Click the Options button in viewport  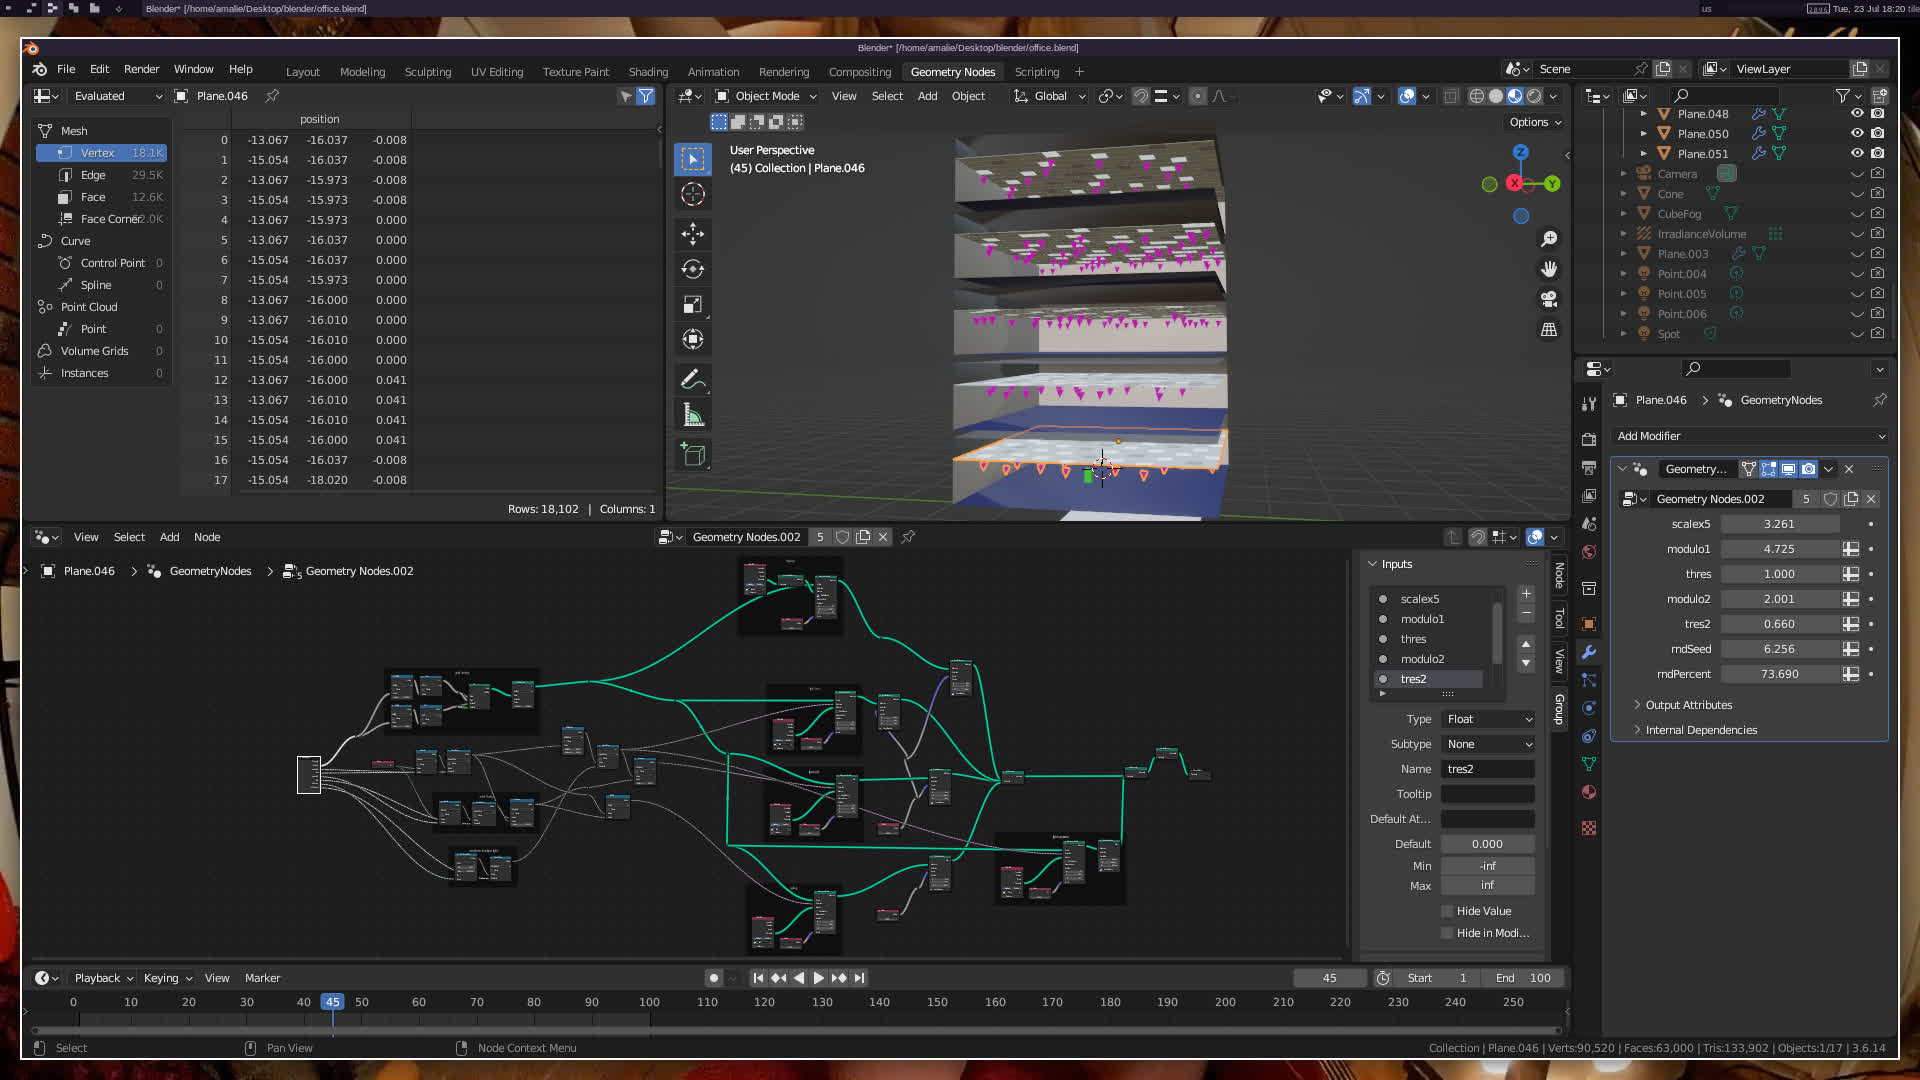[1535, 122]
